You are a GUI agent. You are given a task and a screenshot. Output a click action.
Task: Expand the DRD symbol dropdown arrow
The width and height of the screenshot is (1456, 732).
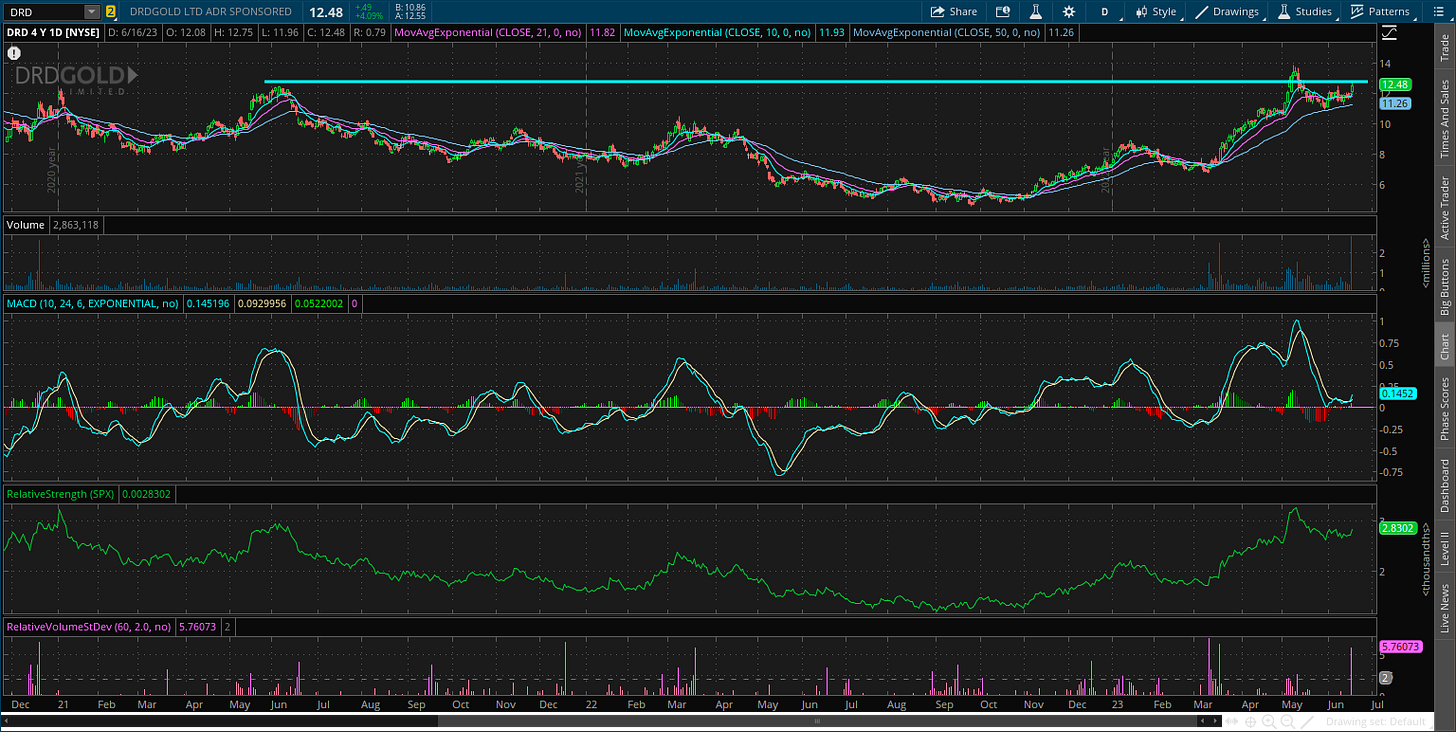[x=92, y=12]
